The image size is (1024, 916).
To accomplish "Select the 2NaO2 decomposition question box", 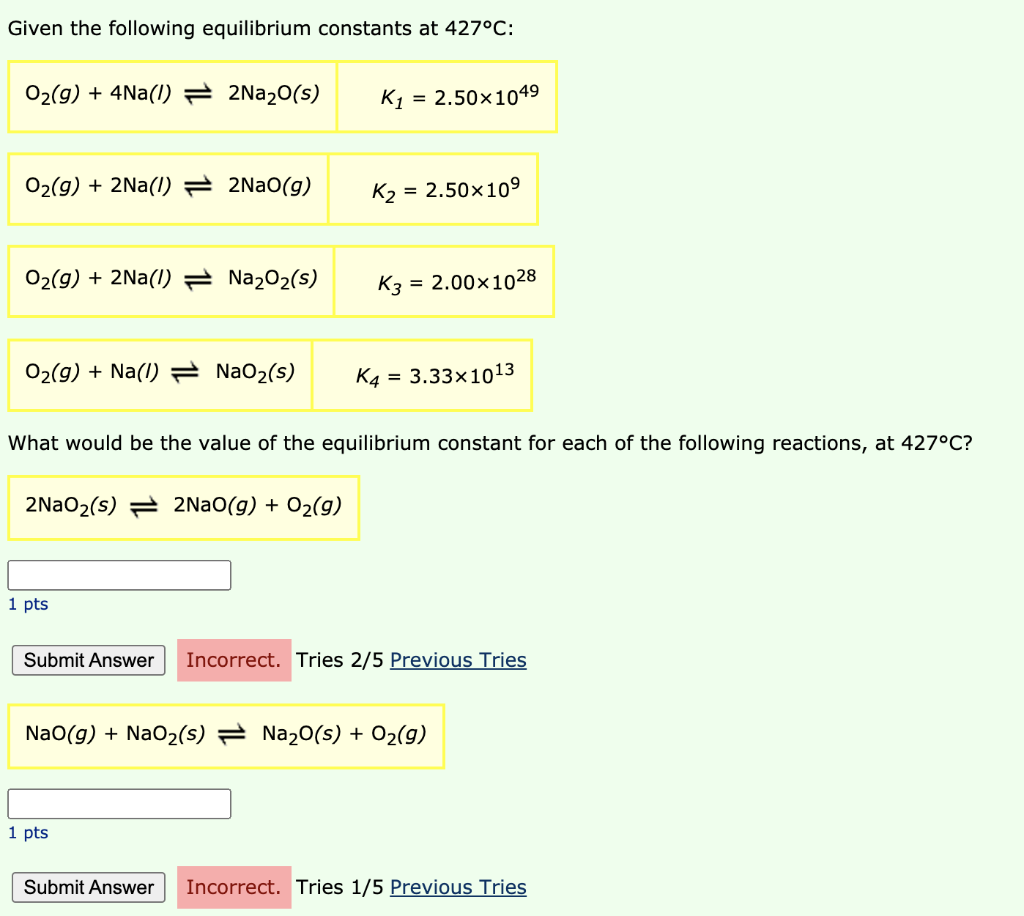I will [x=184, y=508].
